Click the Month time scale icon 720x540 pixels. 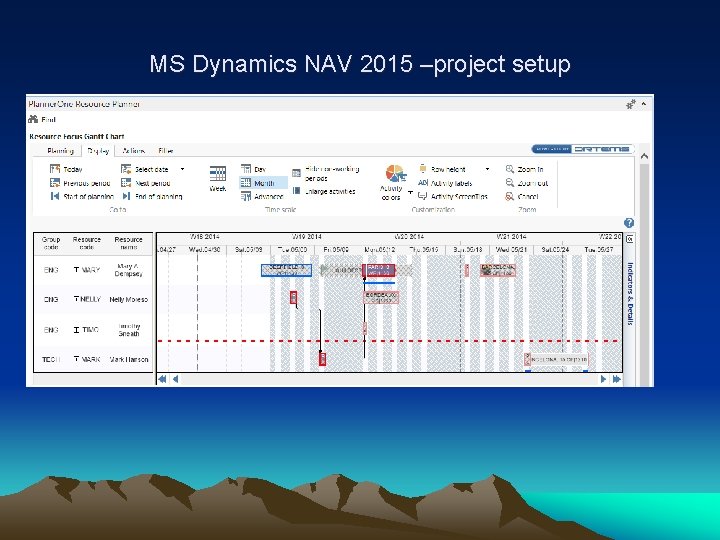pyautogui.click(x=246, y=183)
